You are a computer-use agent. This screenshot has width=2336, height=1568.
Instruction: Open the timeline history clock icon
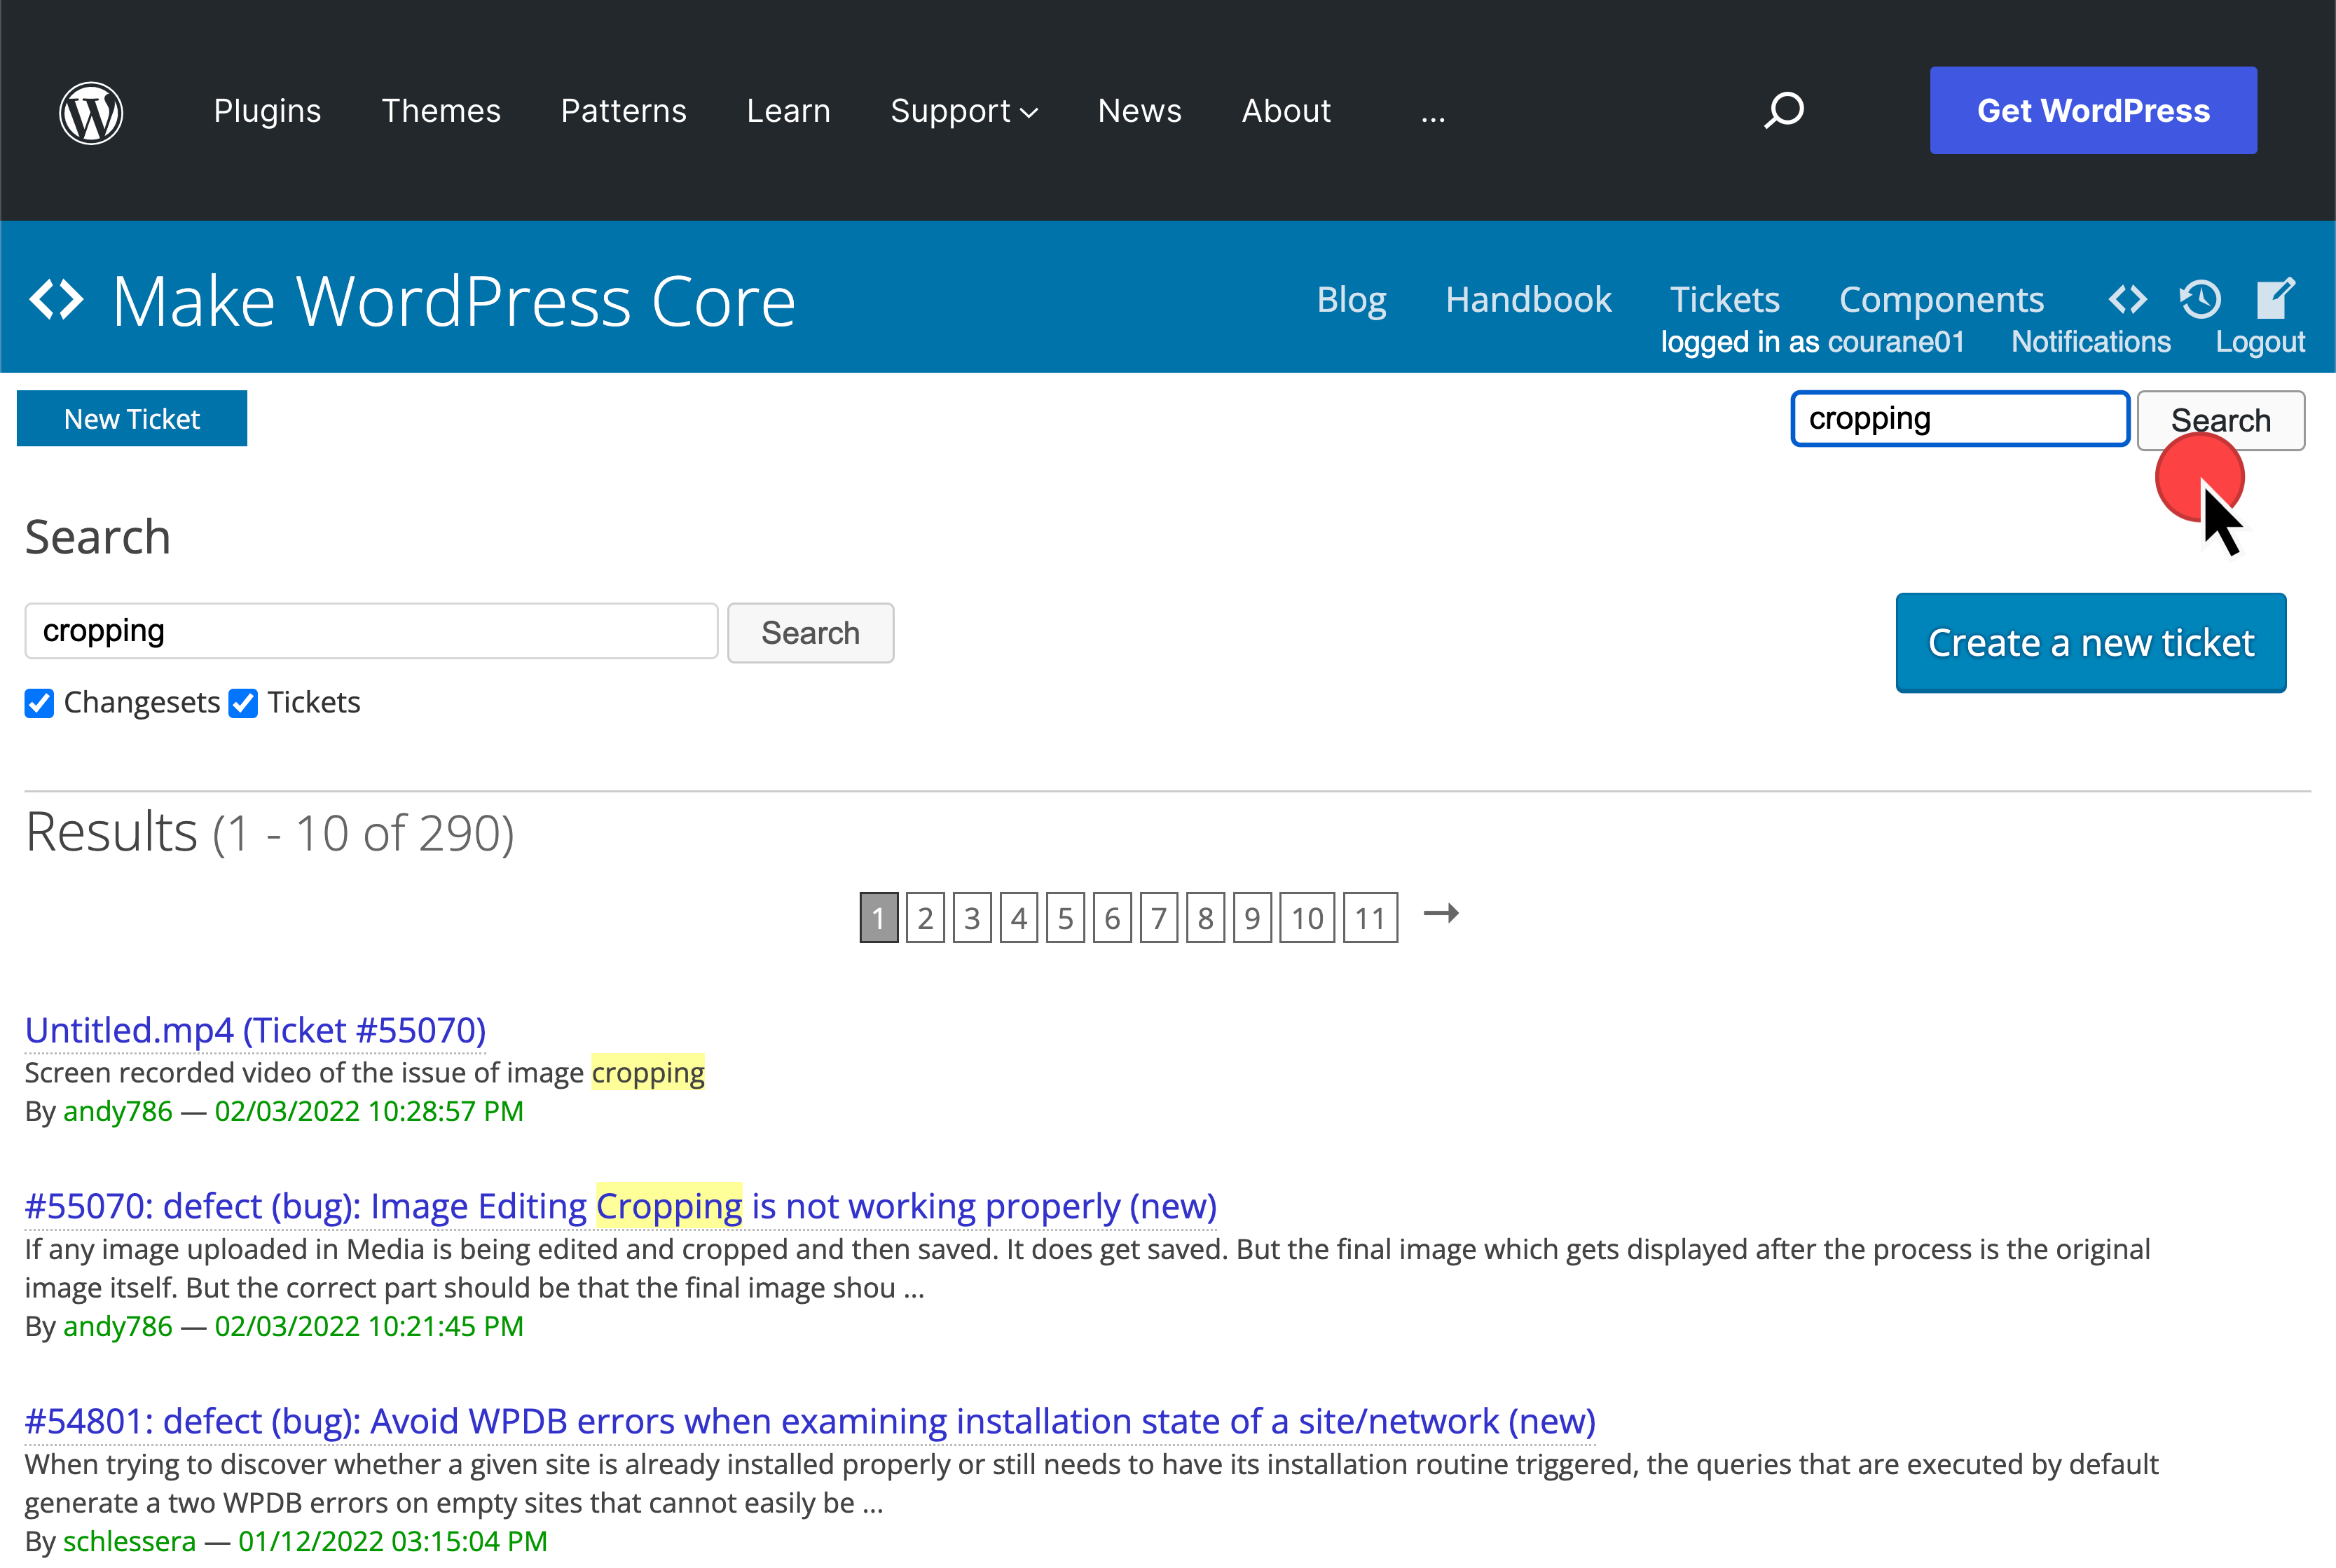pos(2200,299)
